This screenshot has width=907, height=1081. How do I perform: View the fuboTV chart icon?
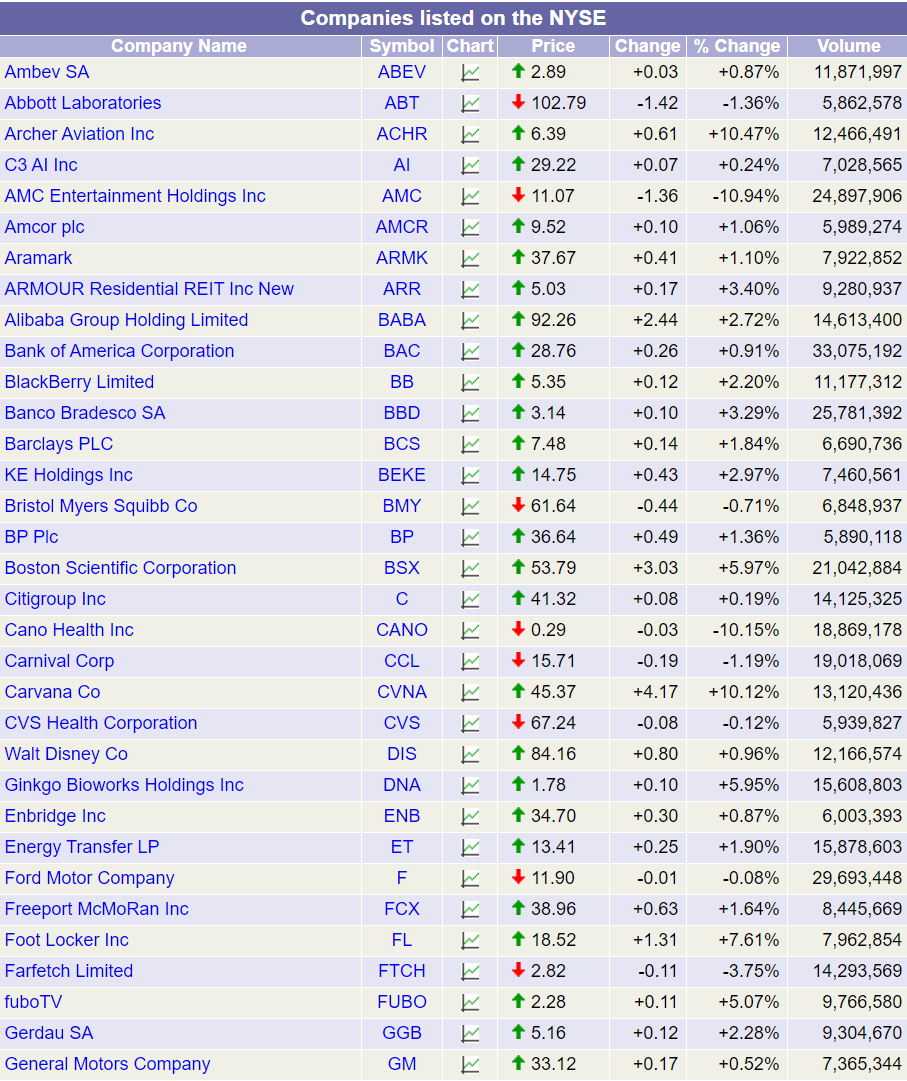pos(470,1003)
